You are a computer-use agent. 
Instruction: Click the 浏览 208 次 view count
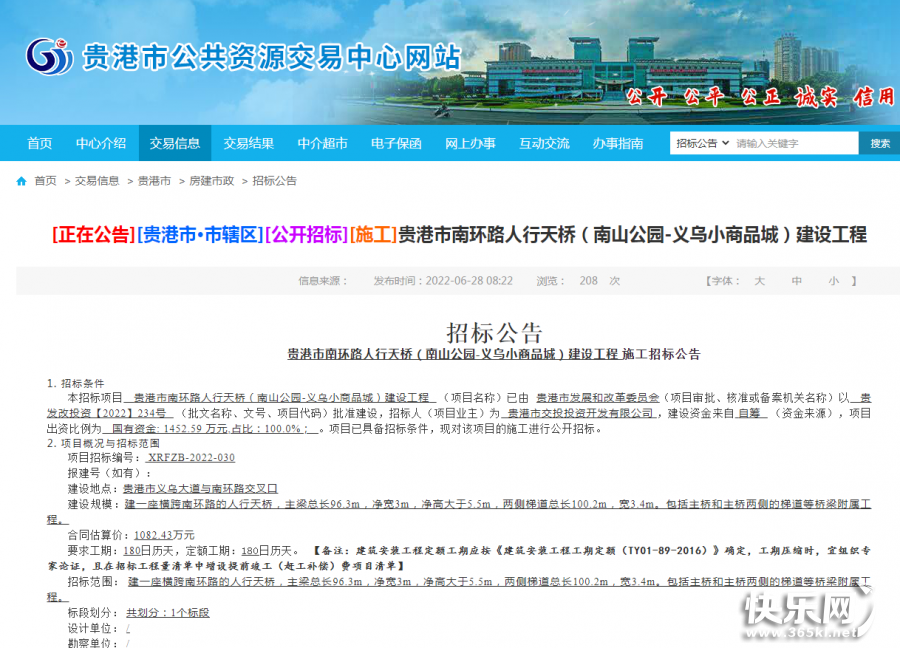point(578,281)
